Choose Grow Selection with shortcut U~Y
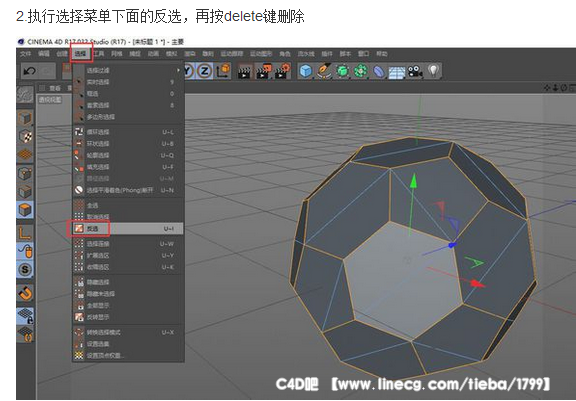 128,255
